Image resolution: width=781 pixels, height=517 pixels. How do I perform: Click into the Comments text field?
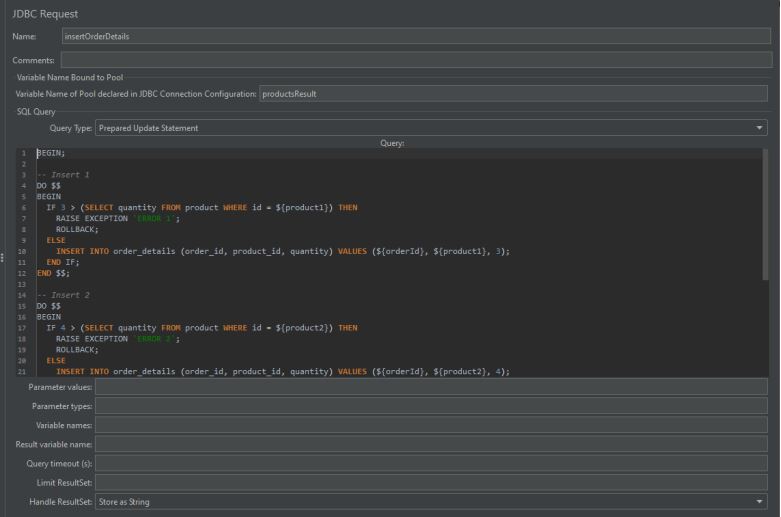(415, 61)
